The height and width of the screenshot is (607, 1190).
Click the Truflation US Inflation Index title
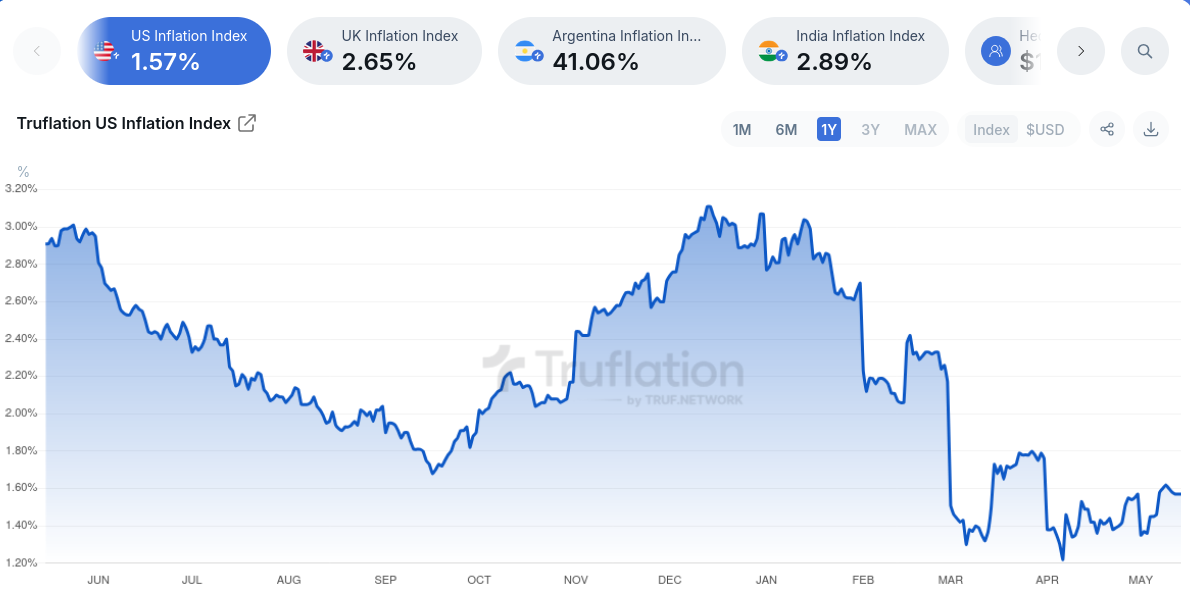(123, 124)
